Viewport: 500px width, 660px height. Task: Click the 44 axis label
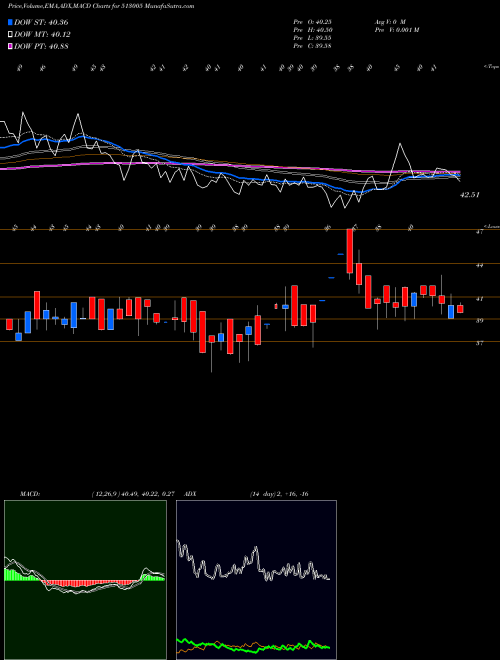tap(479, 266)
